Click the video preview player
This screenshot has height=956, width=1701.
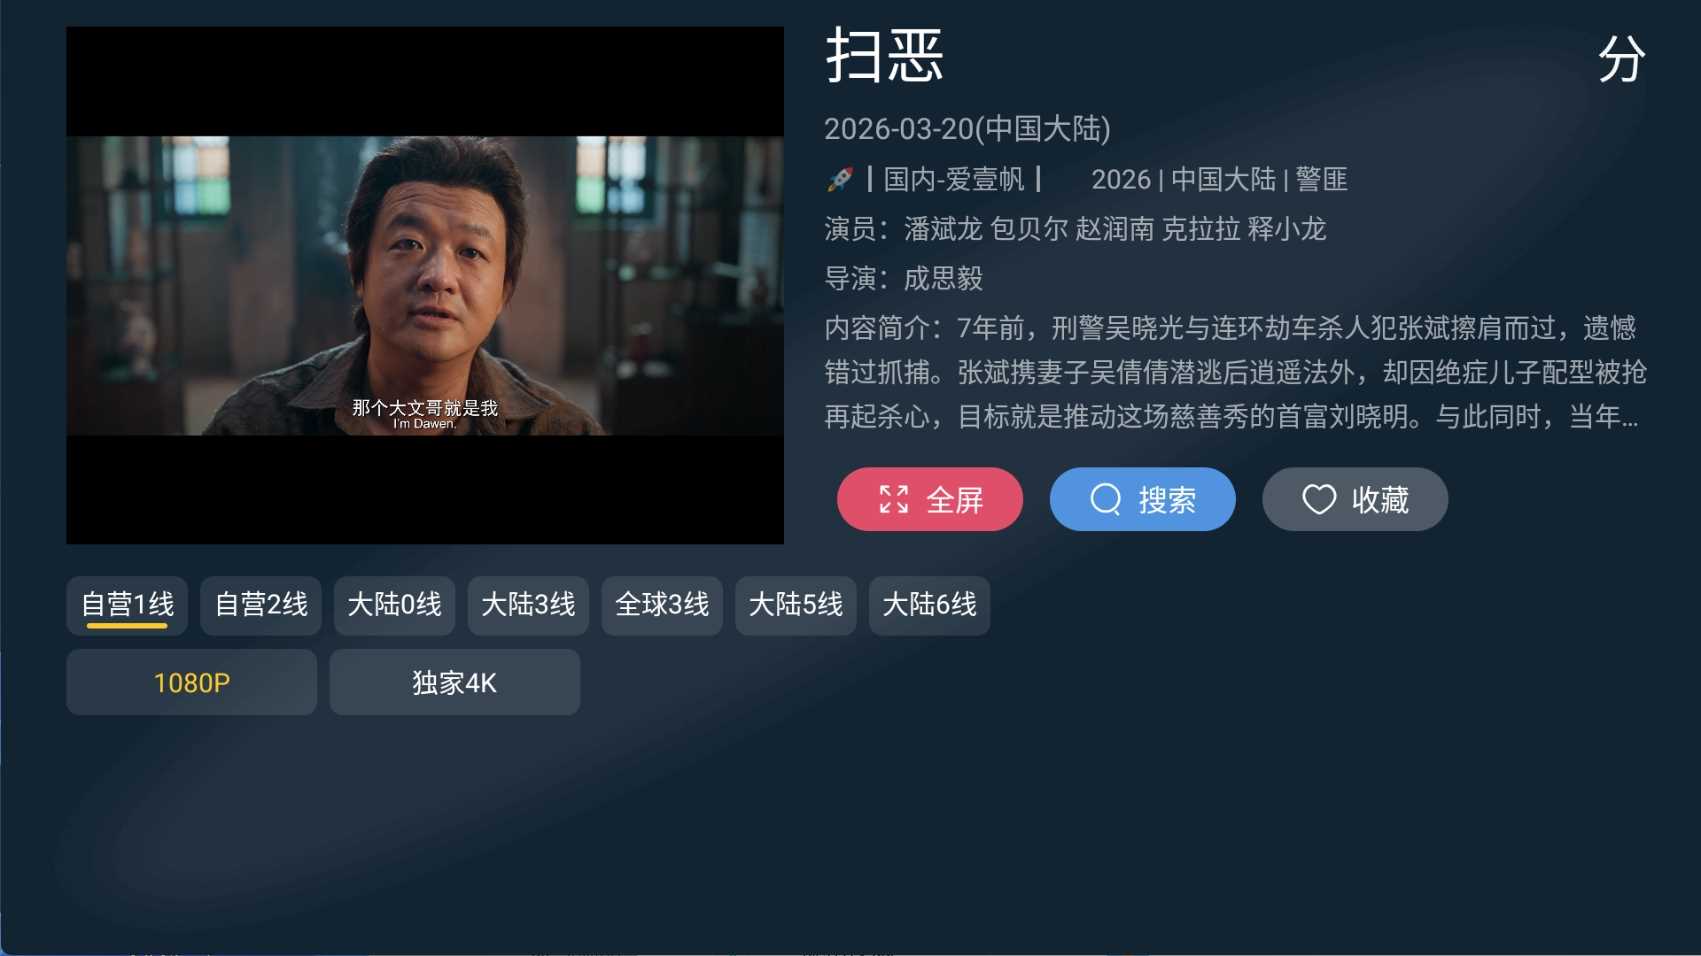(425, 285)
